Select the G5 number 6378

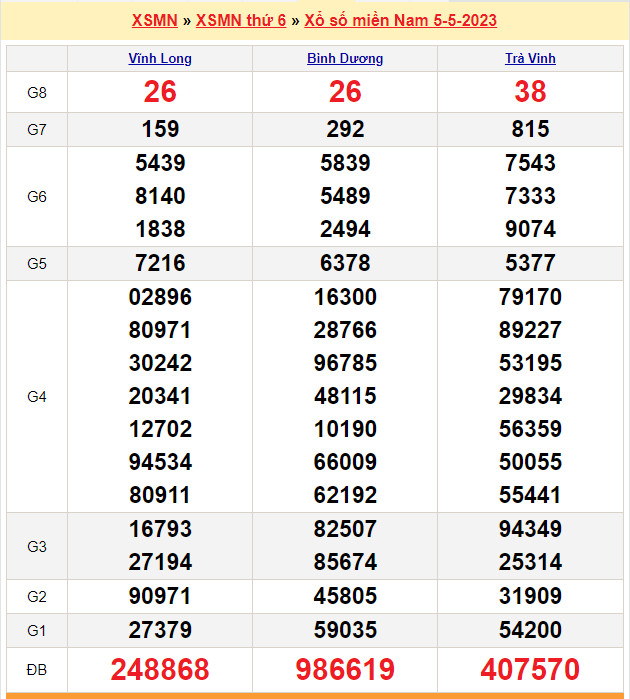click(x=345, y=264)
